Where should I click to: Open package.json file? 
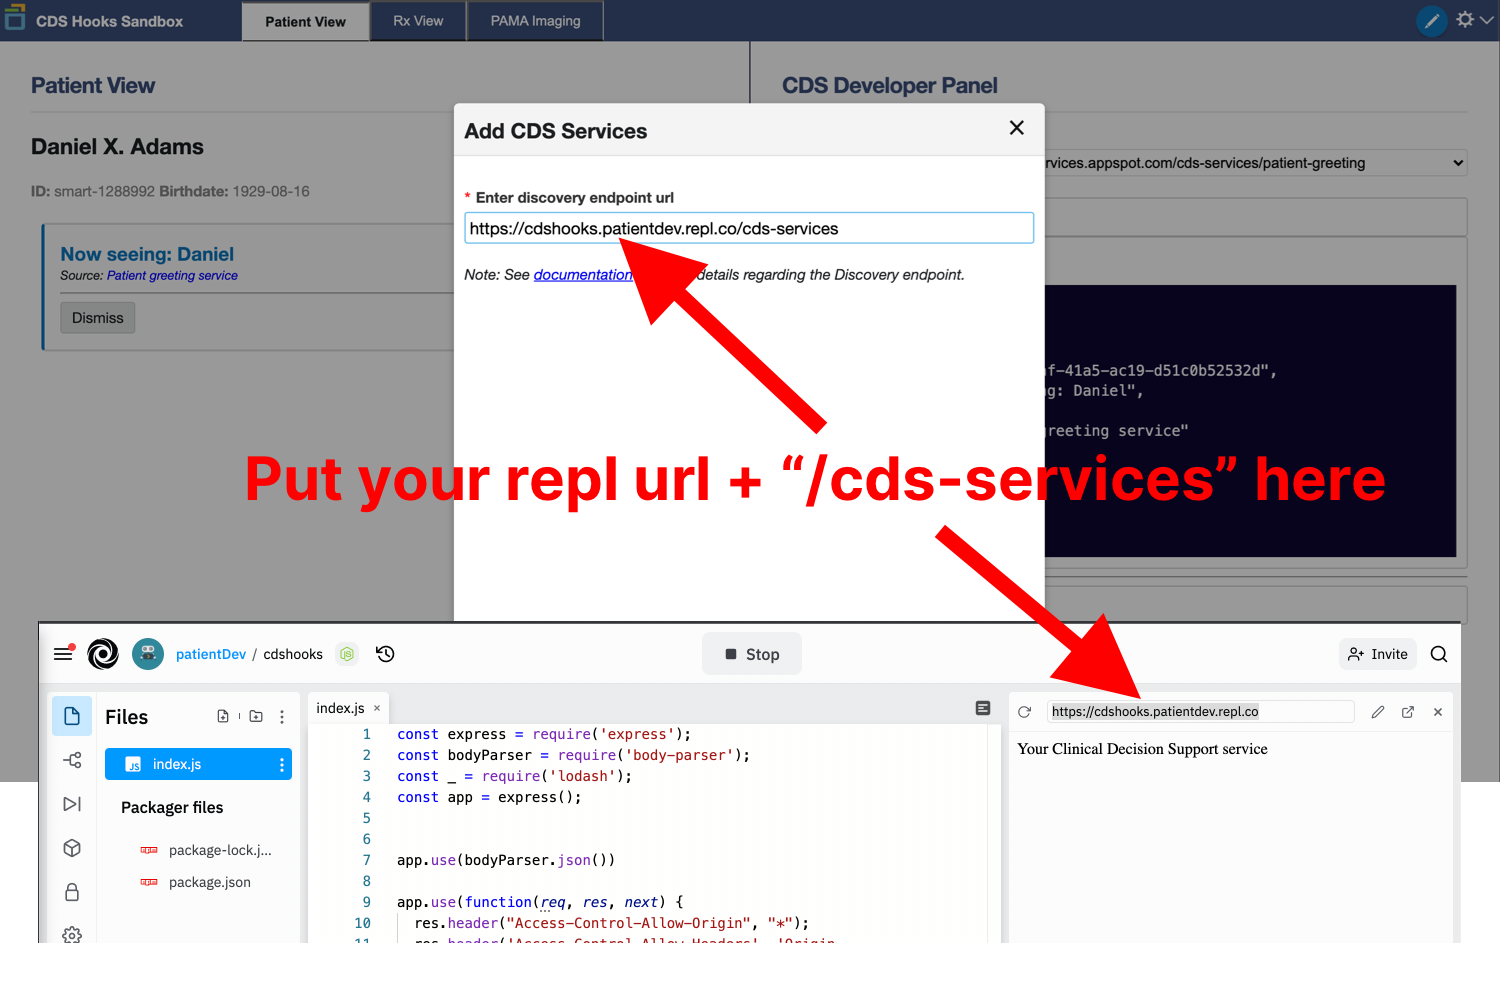209,882
